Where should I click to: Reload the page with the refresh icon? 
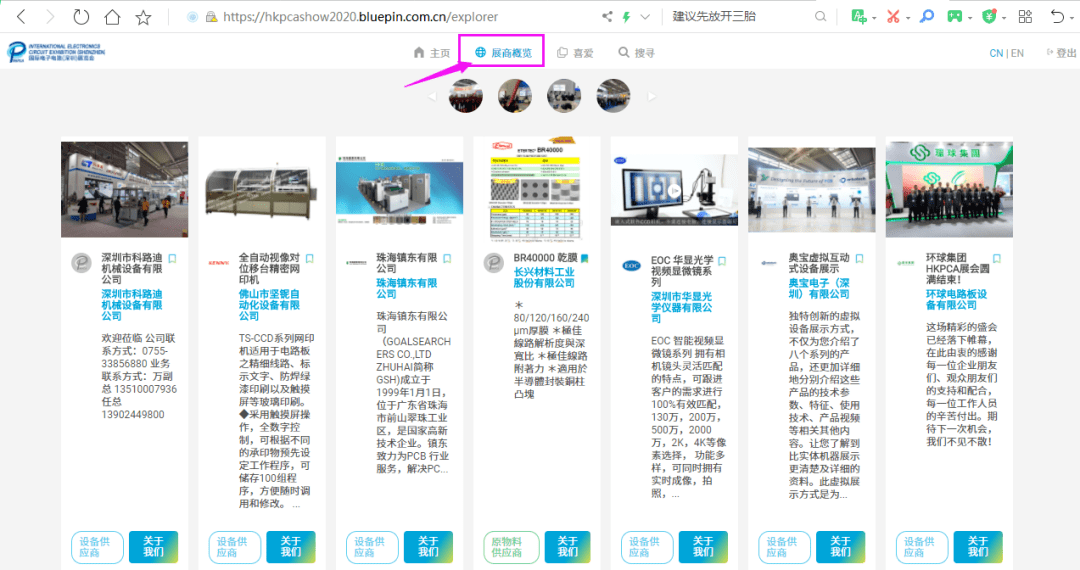pyautogui.click(x=81, y=17)
